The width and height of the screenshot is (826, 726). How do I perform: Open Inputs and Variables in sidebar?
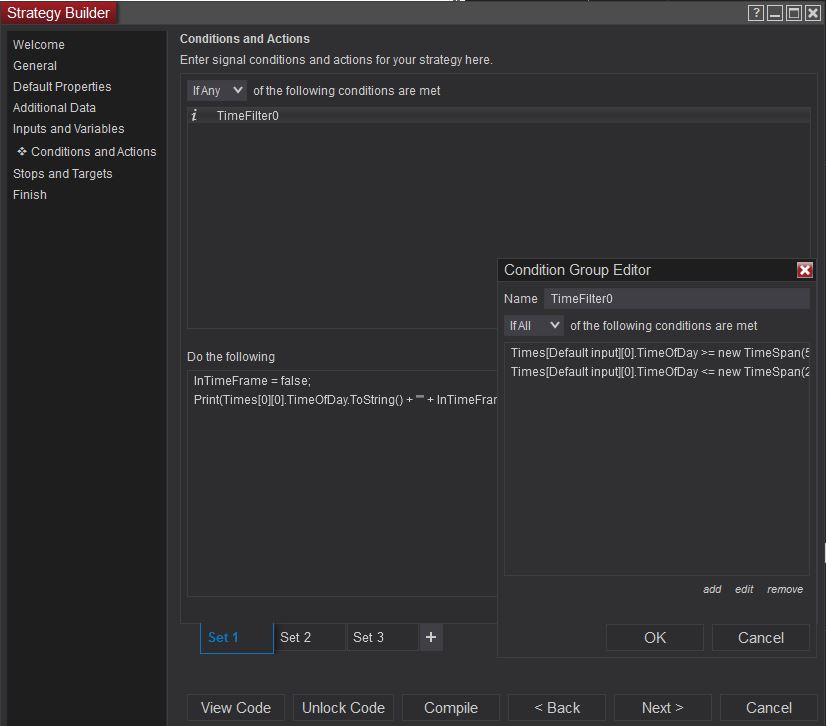pyautogui.click(x=68, y=129)
